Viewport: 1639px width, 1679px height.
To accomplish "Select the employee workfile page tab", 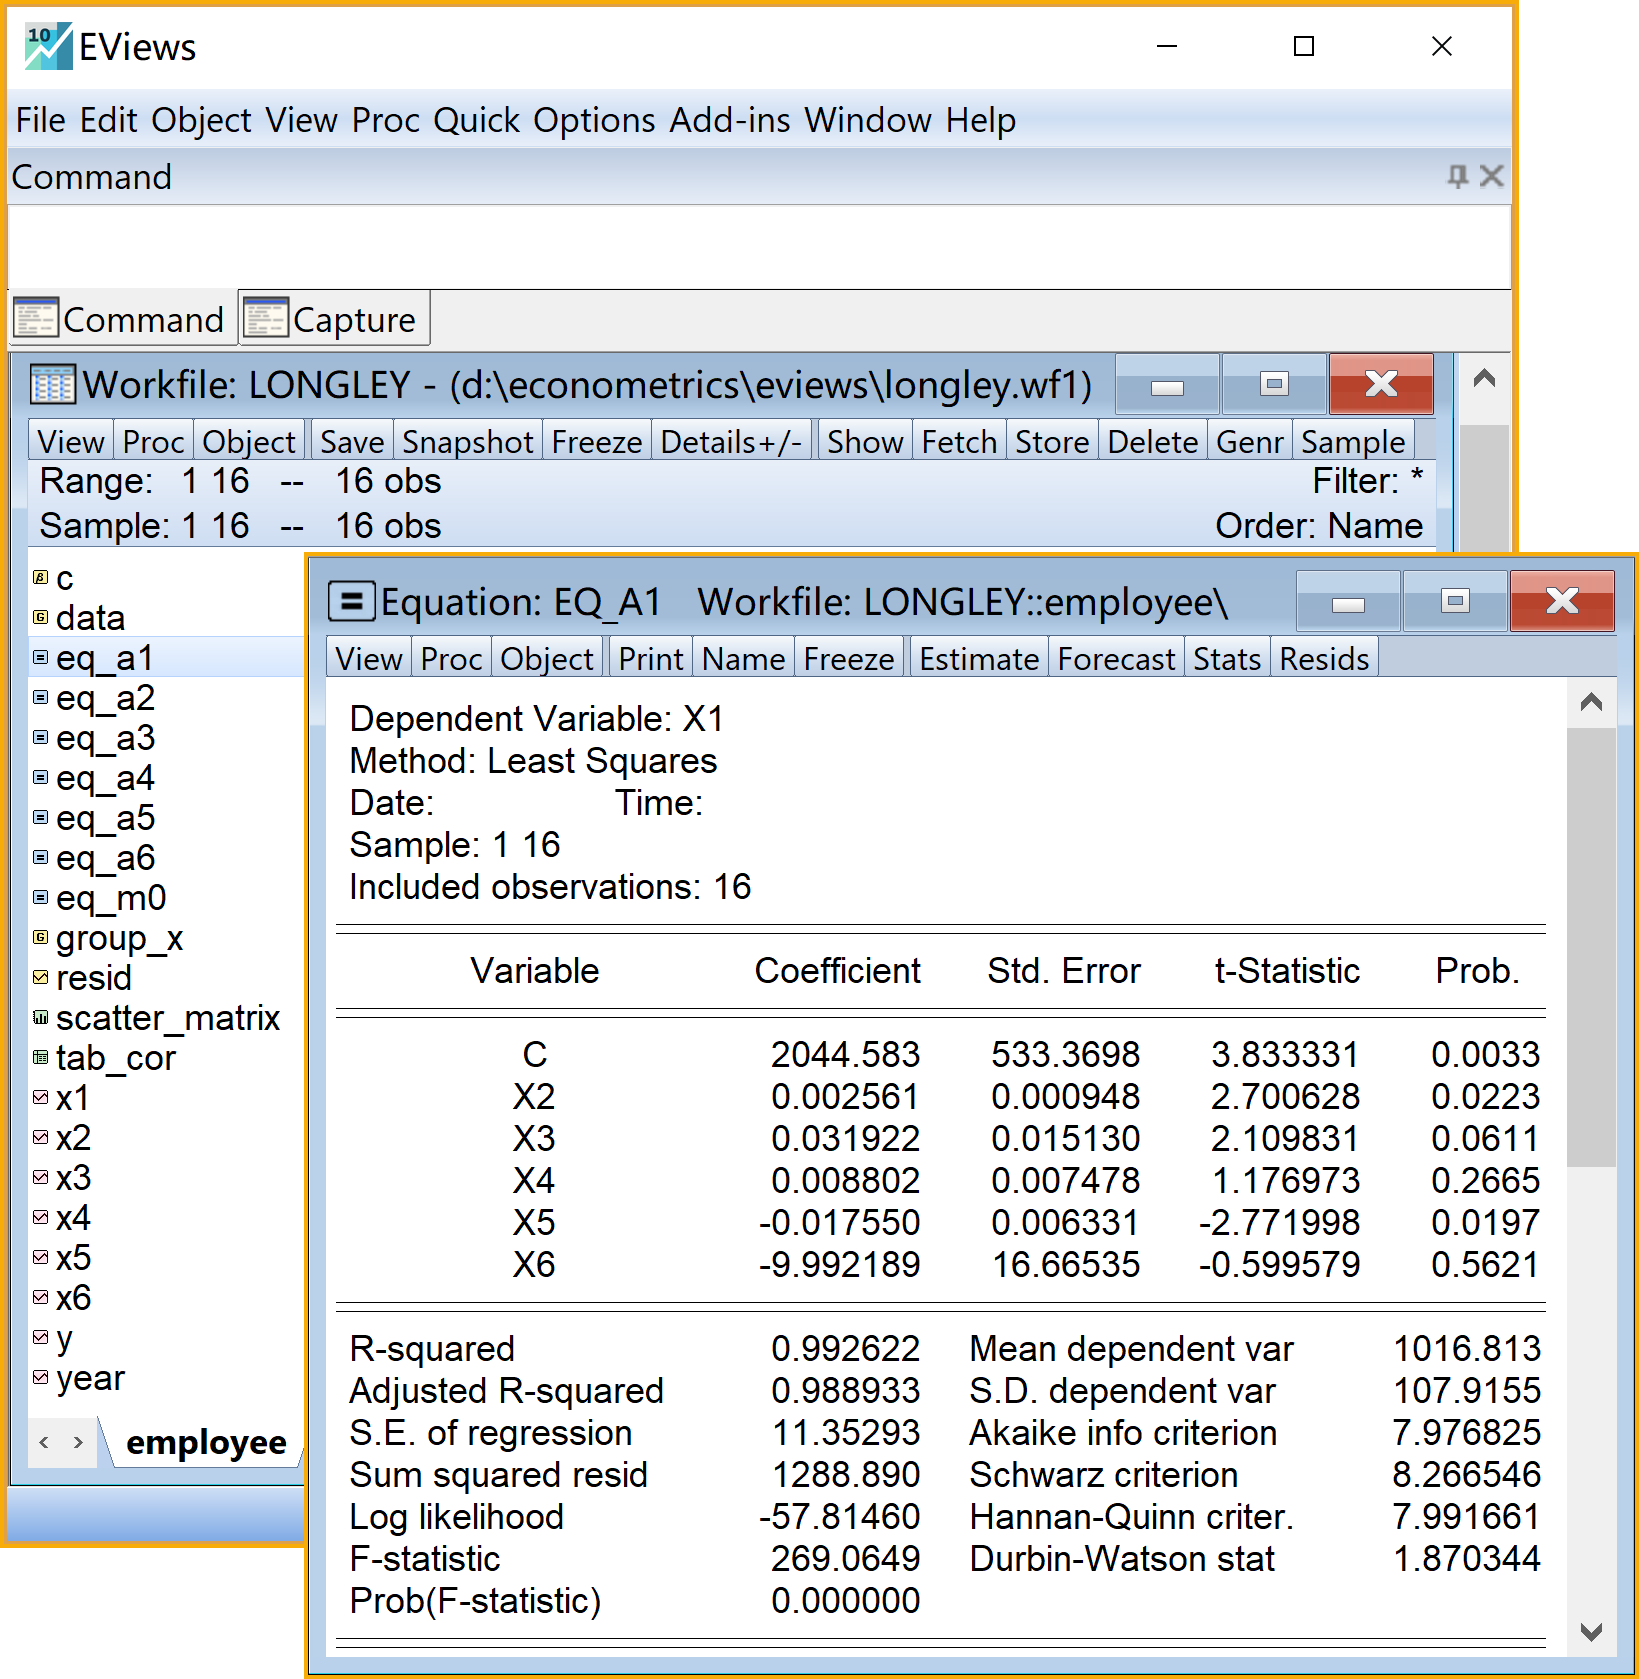I will click(x=206, y=1442).
